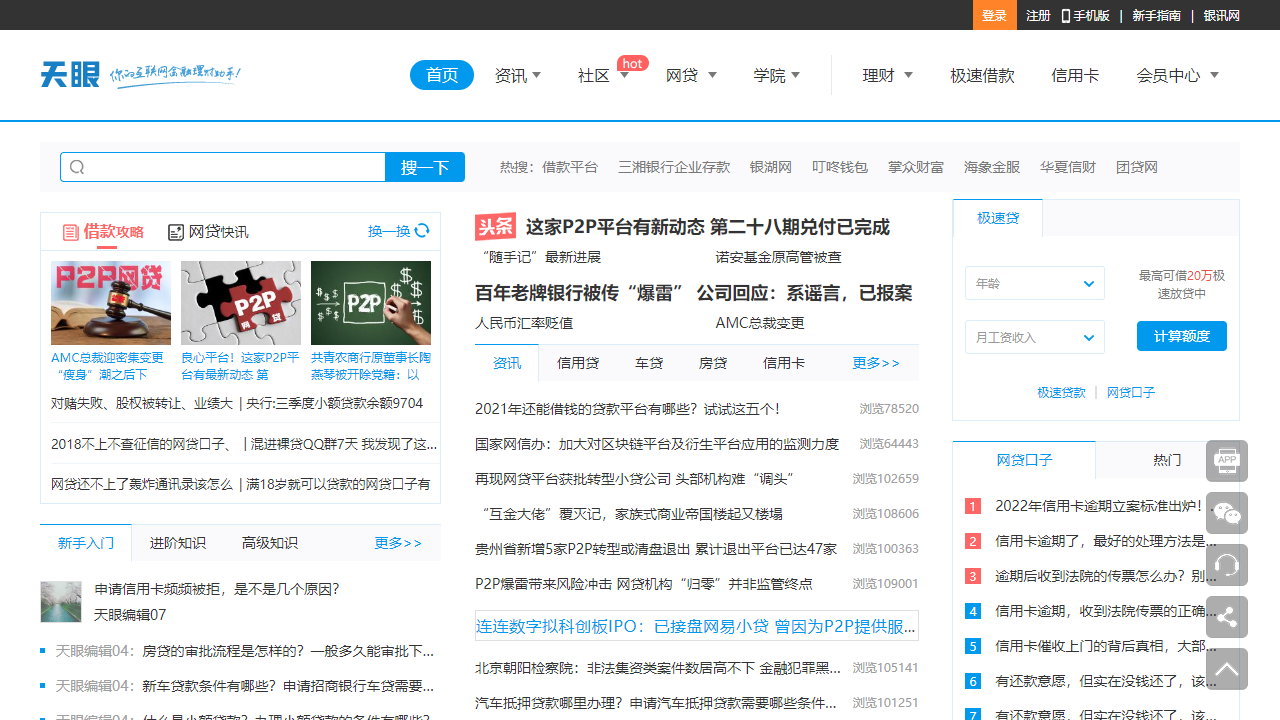1280x720 pixels.
Task: Open the P2P gavel article thumbnail
Action: click(x=111, y=303)
